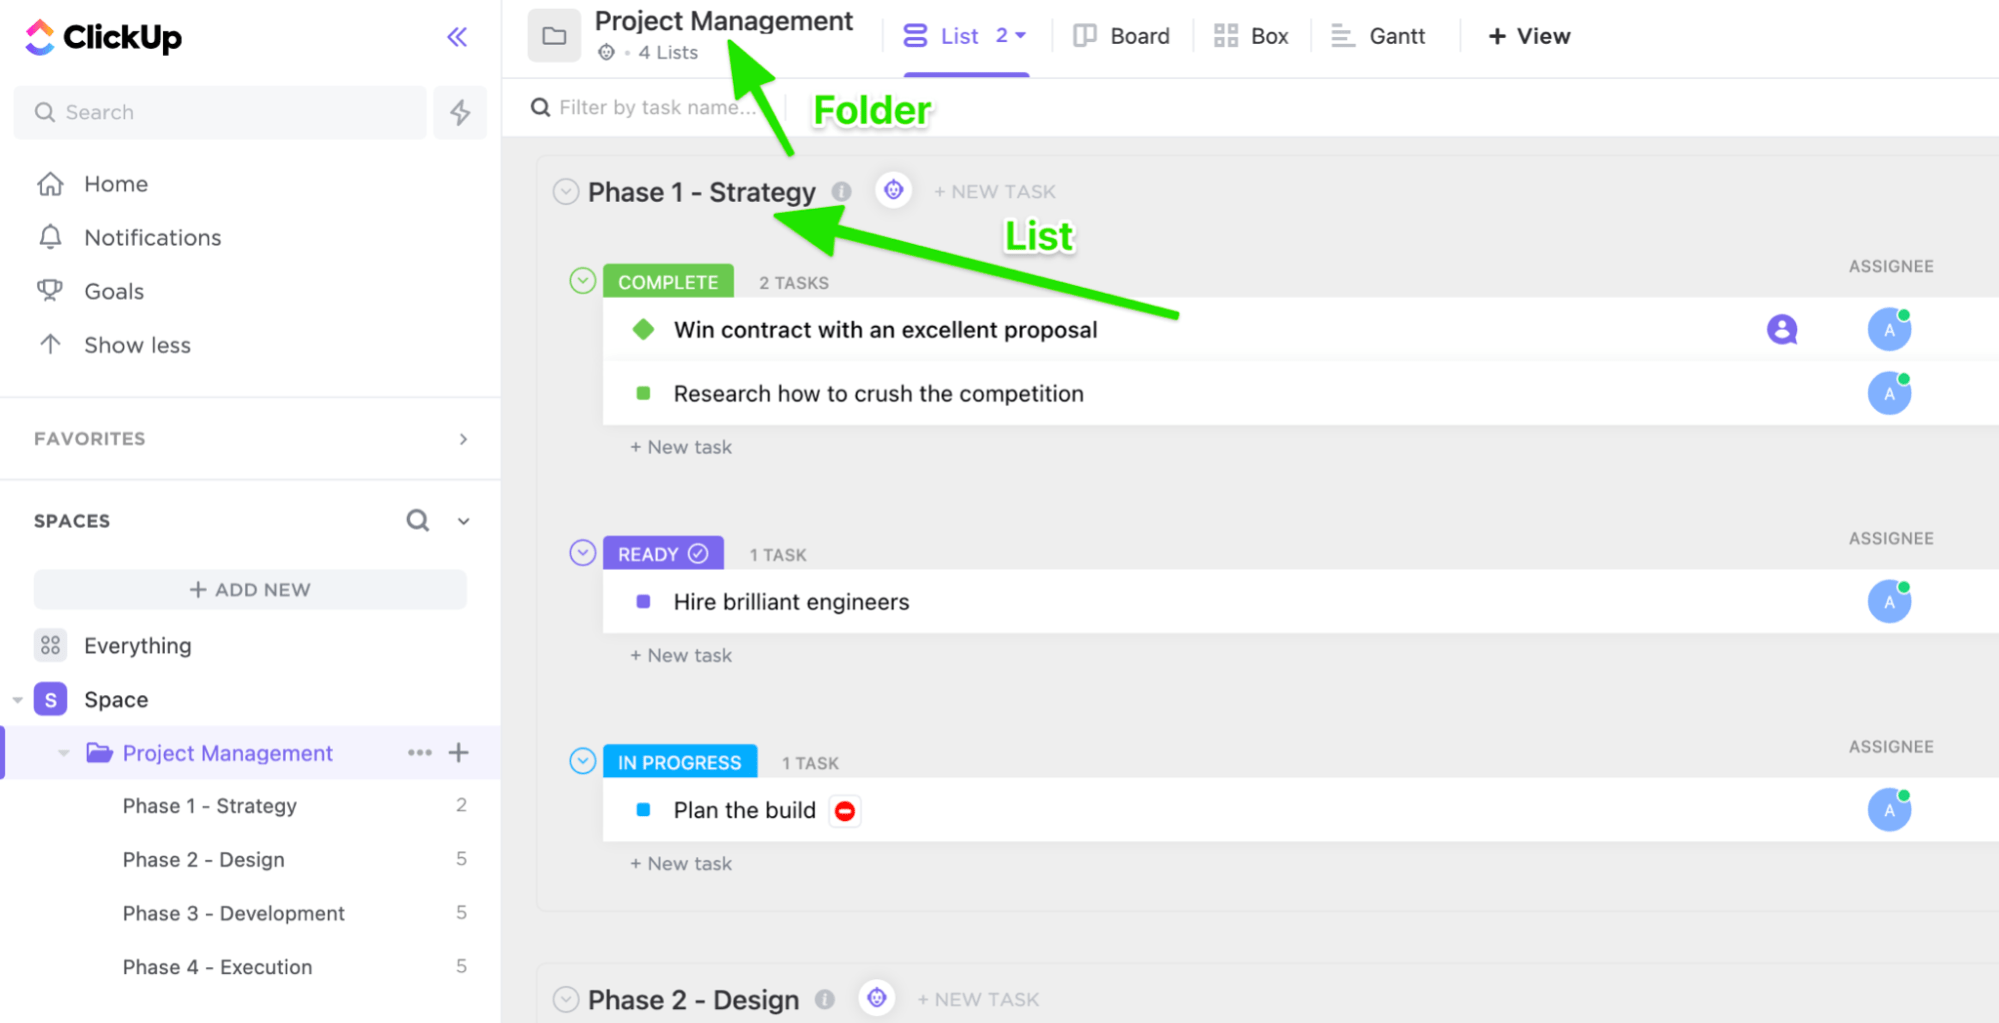The image size is (1999, 1023).
Task: Collapse the IN PROGRESS status group
Action: point(583,761)
